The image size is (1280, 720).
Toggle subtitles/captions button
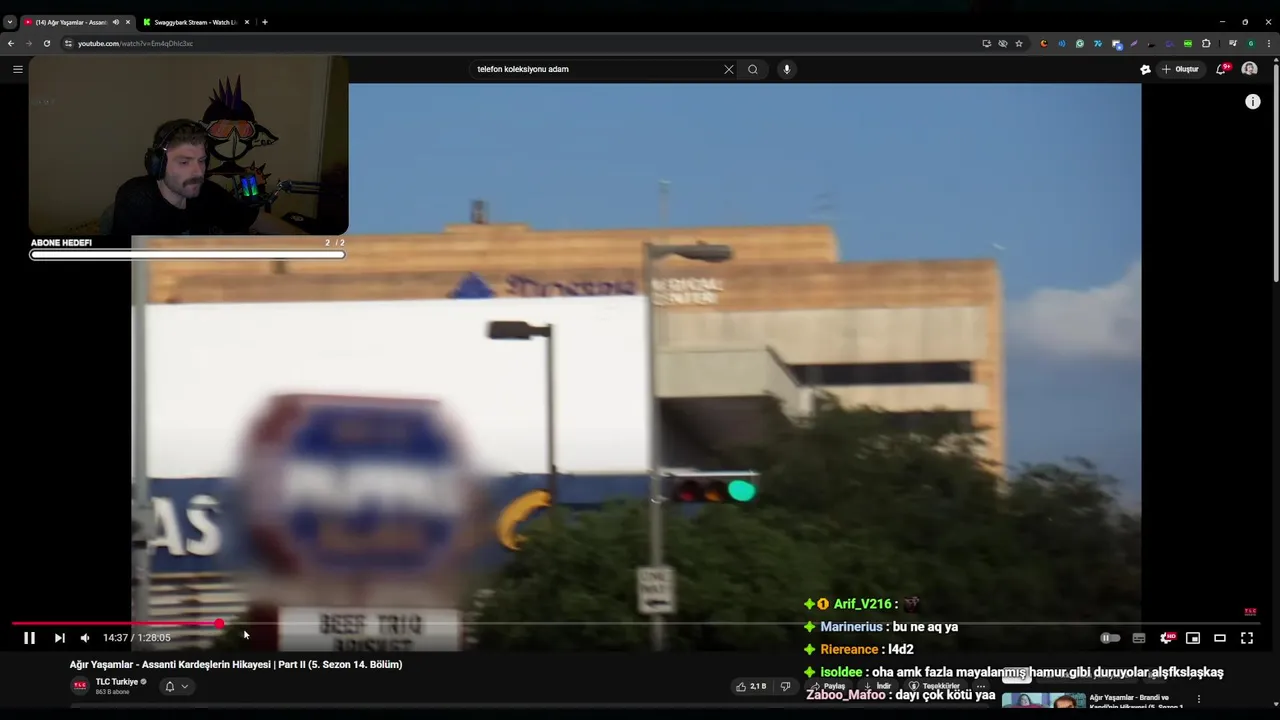[1138, 638]
